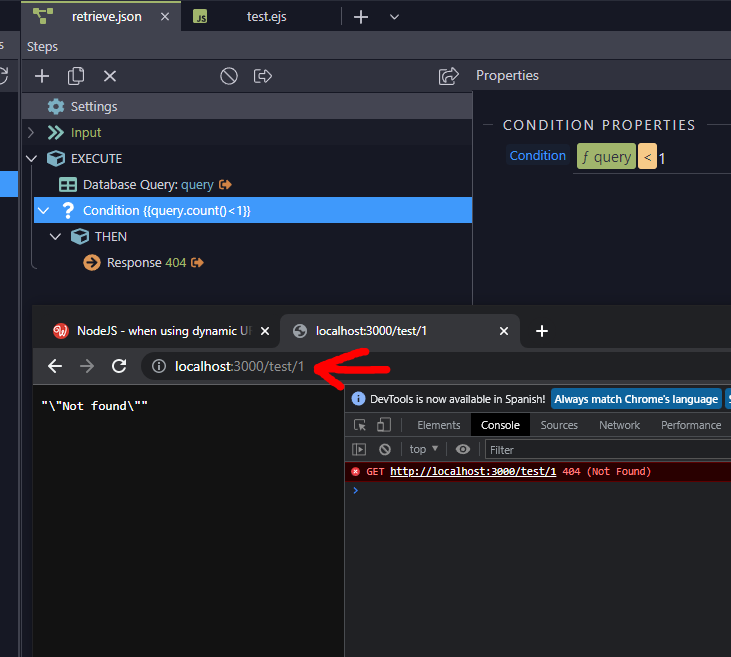Click the green query expression chip
The height and width of the screenshot is (657, 731).
click(606, 156)
